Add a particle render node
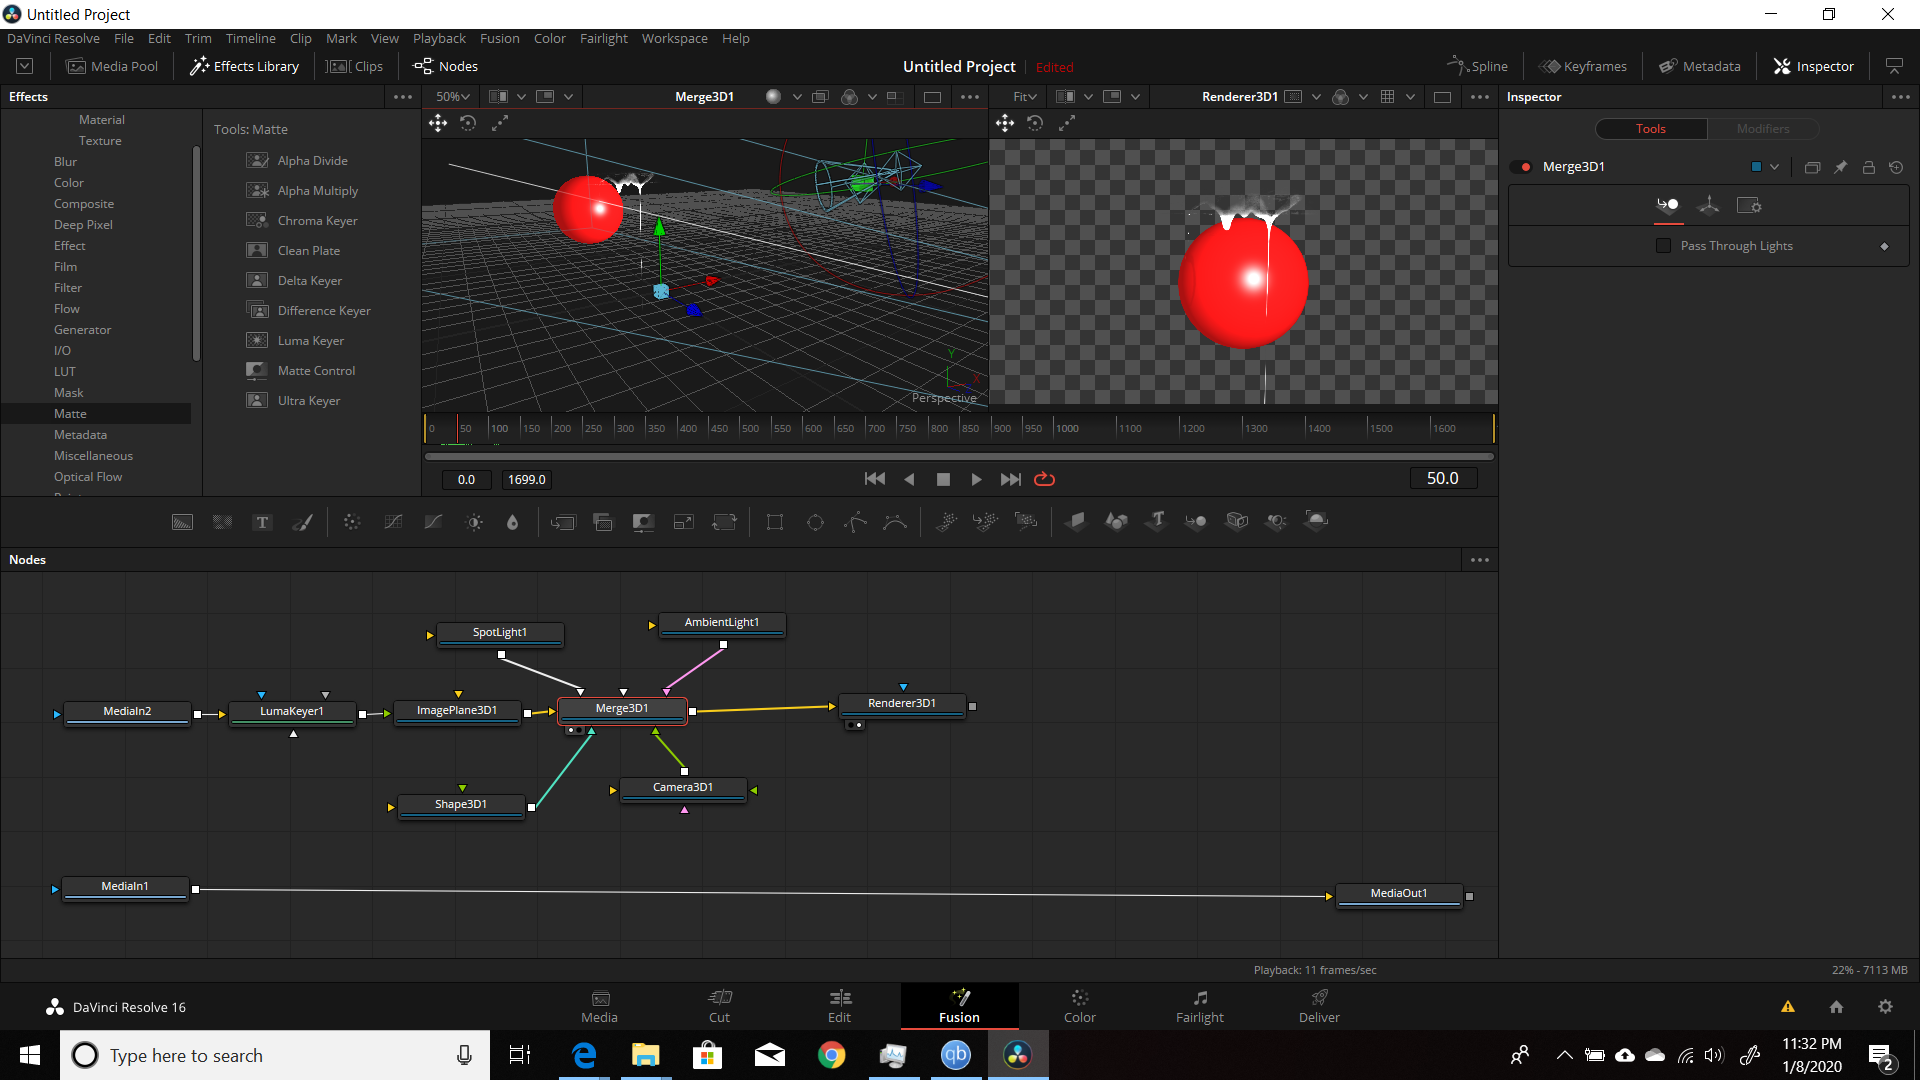Viewport: 1920px width, 1080px height. [x=1026, y=522]
